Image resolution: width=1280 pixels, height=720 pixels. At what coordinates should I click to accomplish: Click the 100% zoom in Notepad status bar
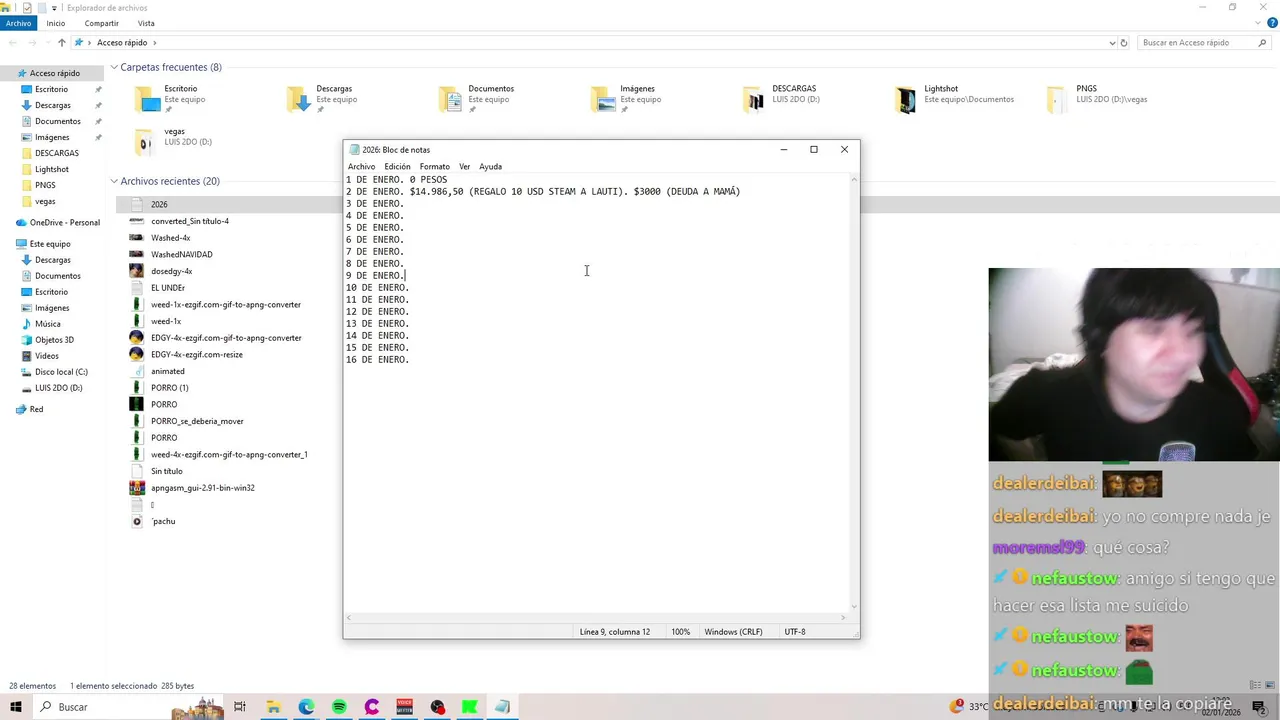(x=680, y=632)
